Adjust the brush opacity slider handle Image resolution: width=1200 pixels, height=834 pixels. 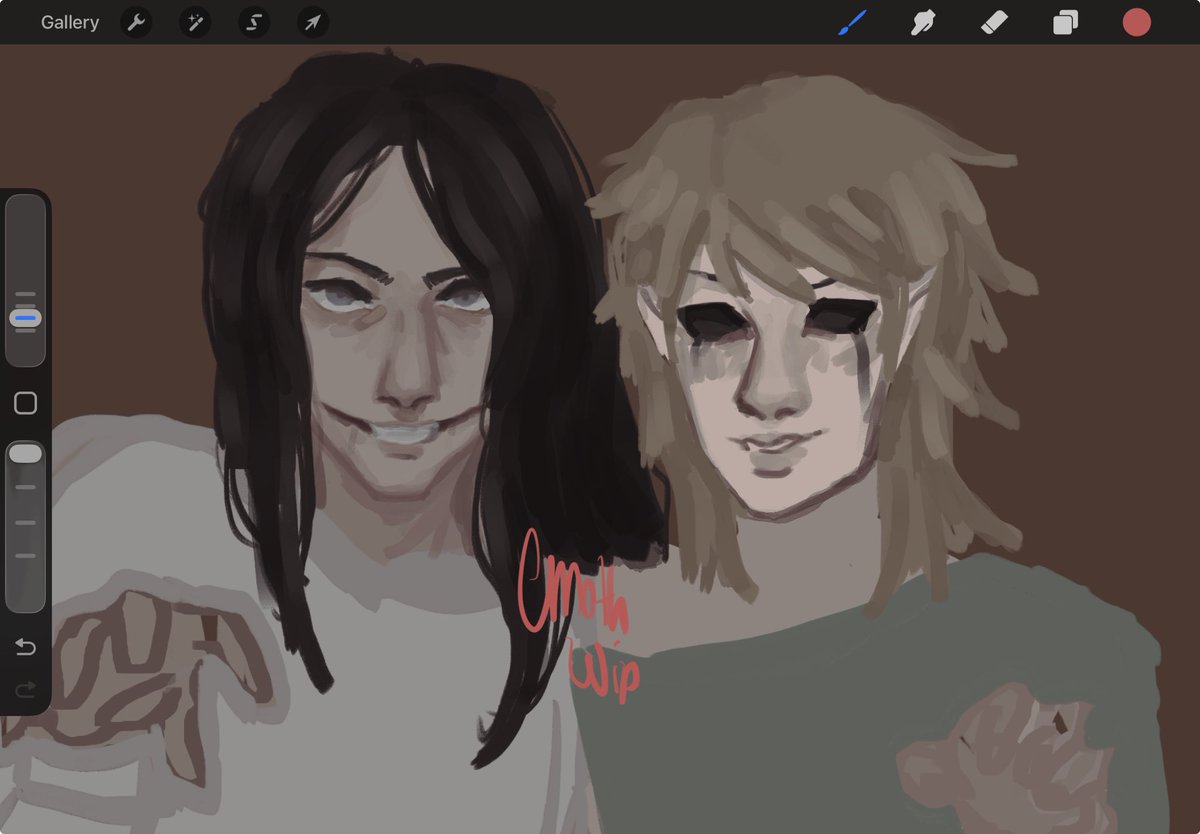tap(25, 454)
